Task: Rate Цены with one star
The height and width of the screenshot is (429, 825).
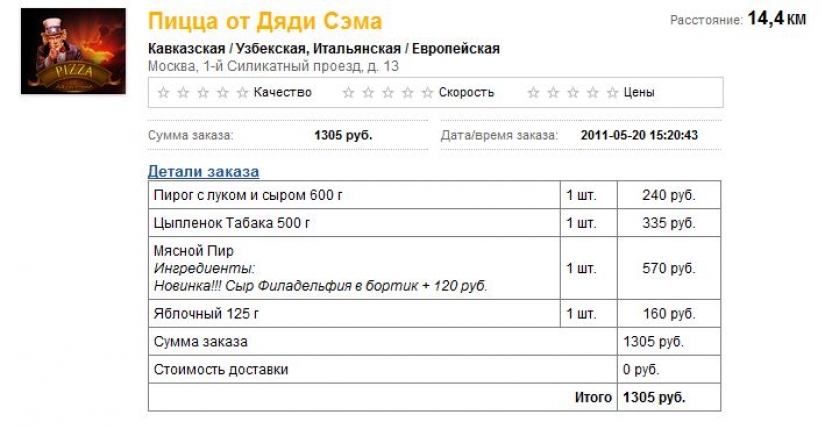Action: 533,93
